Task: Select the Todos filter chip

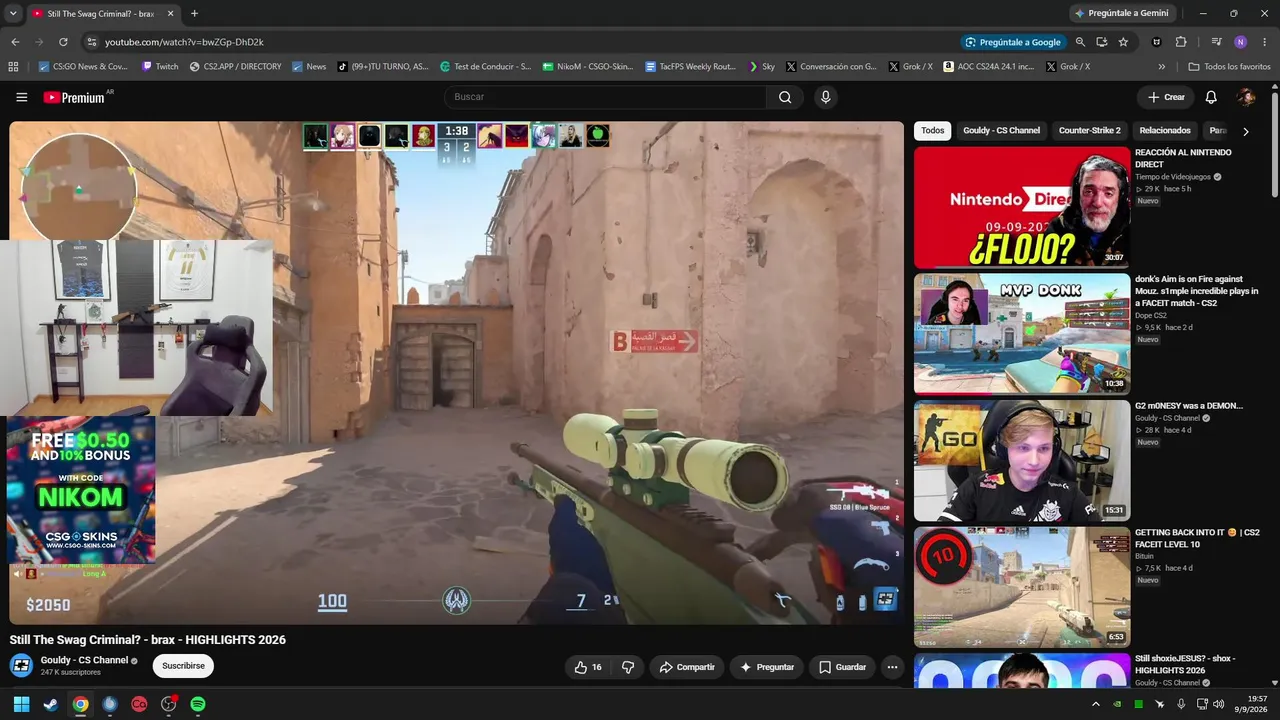Action: [x=932, y=130]
